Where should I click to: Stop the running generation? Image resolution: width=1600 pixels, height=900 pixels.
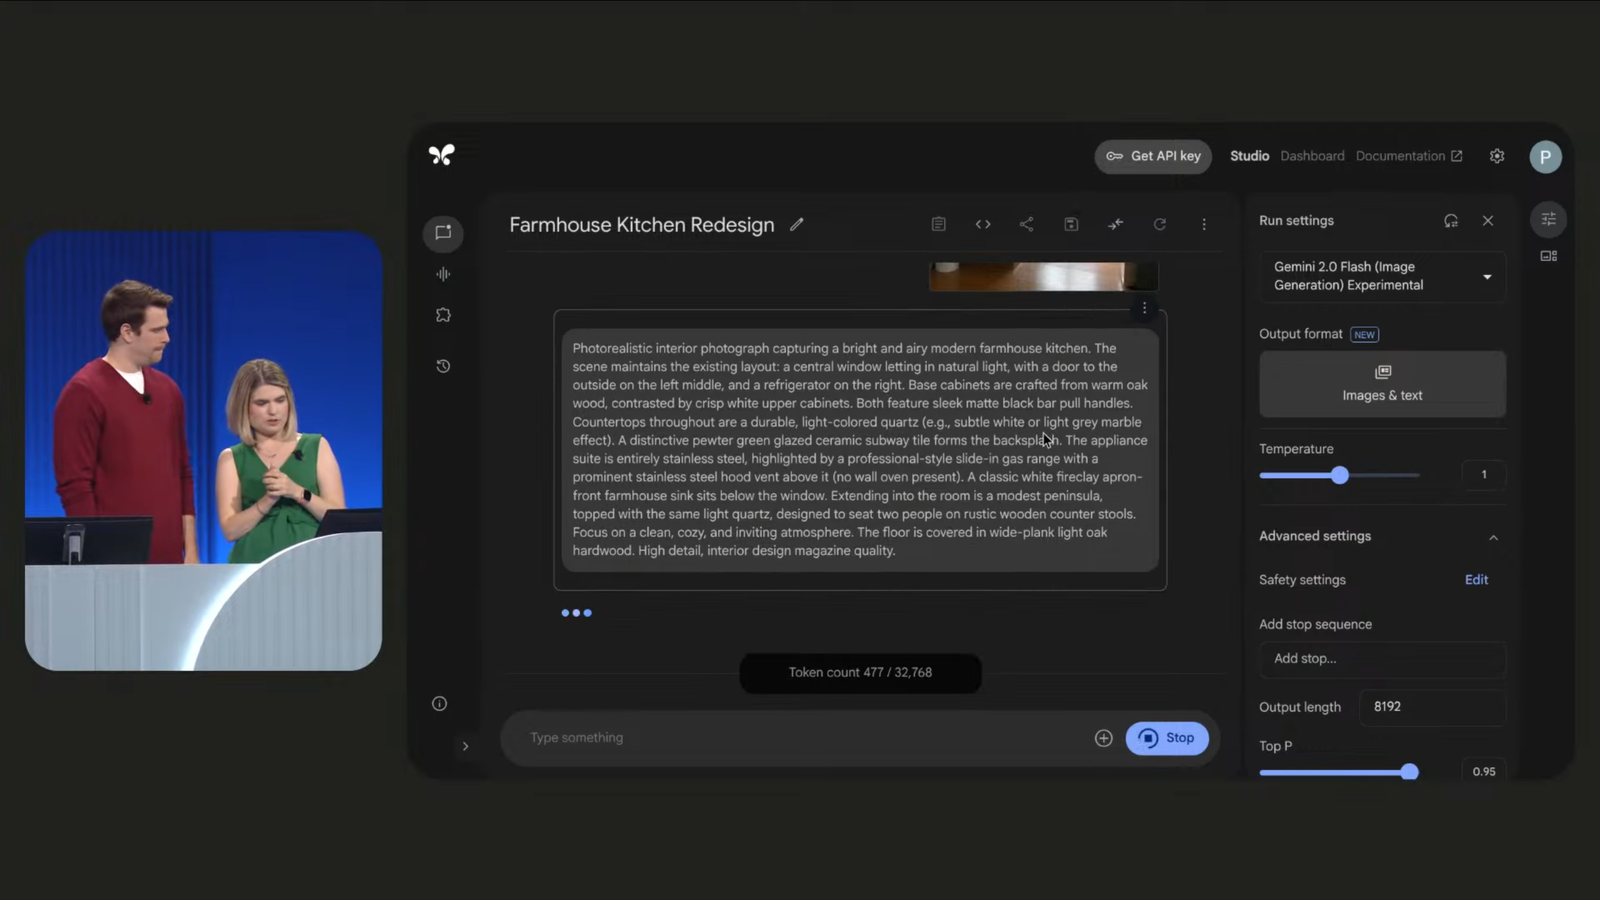click(x=1167, y=738)
